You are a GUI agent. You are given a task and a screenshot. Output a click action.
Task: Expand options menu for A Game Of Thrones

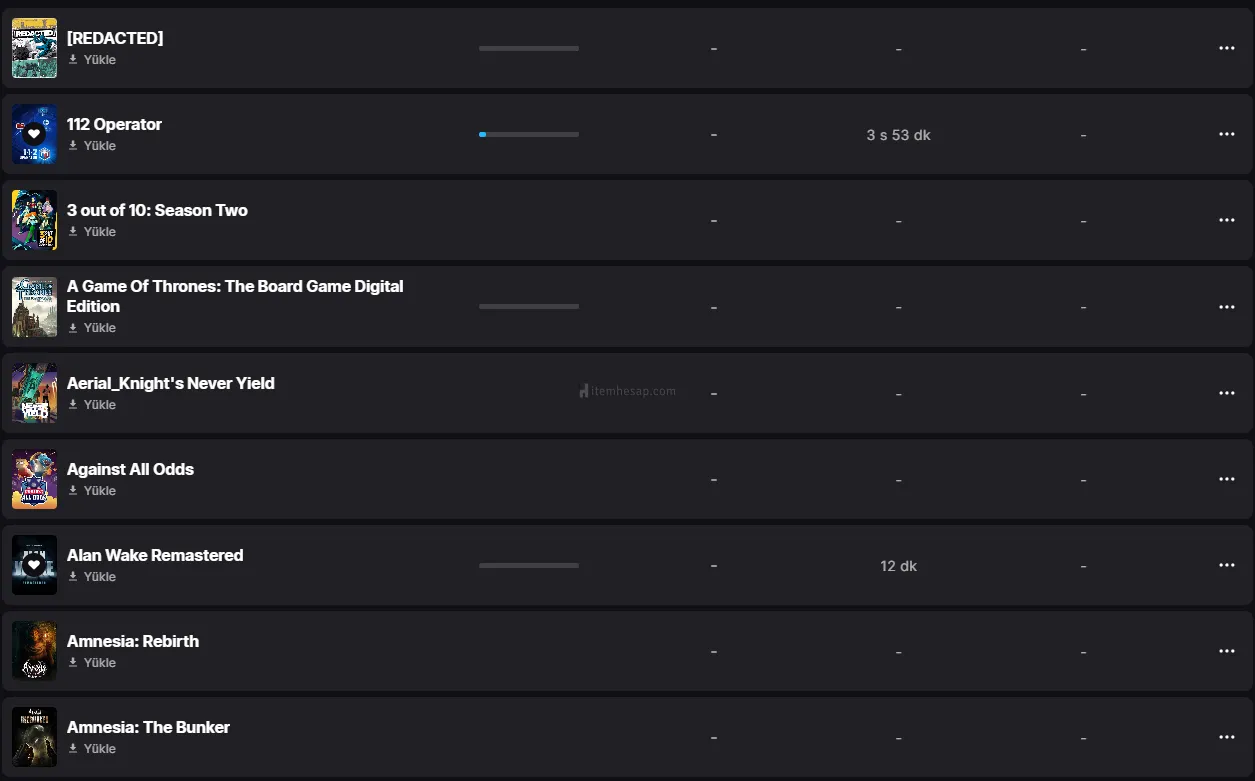click(1227, 307)
